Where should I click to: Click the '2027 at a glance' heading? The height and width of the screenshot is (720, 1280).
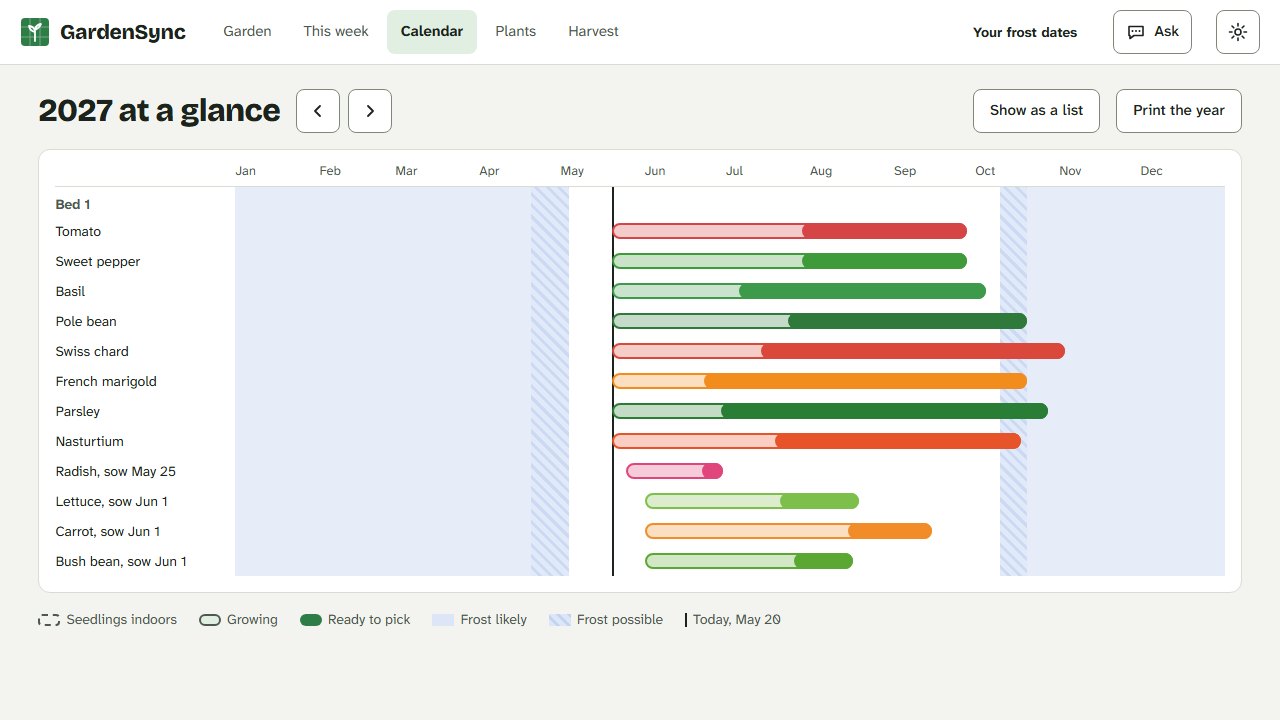(x=159, y=111)
